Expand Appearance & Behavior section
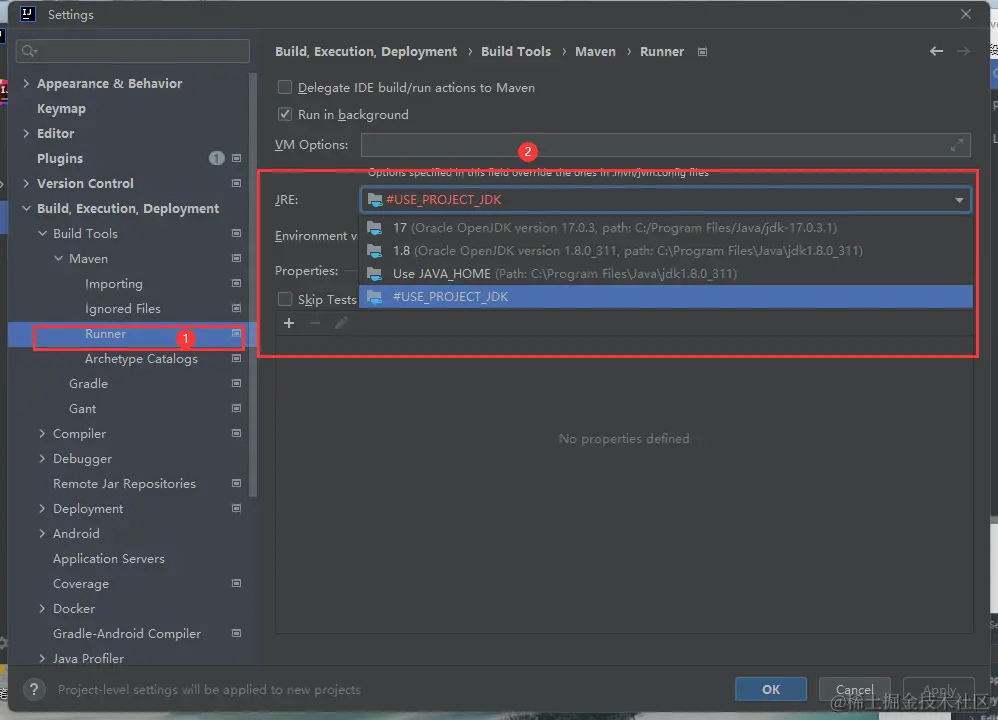The width and height of the screenshot is (998, 720). point(26,83)
